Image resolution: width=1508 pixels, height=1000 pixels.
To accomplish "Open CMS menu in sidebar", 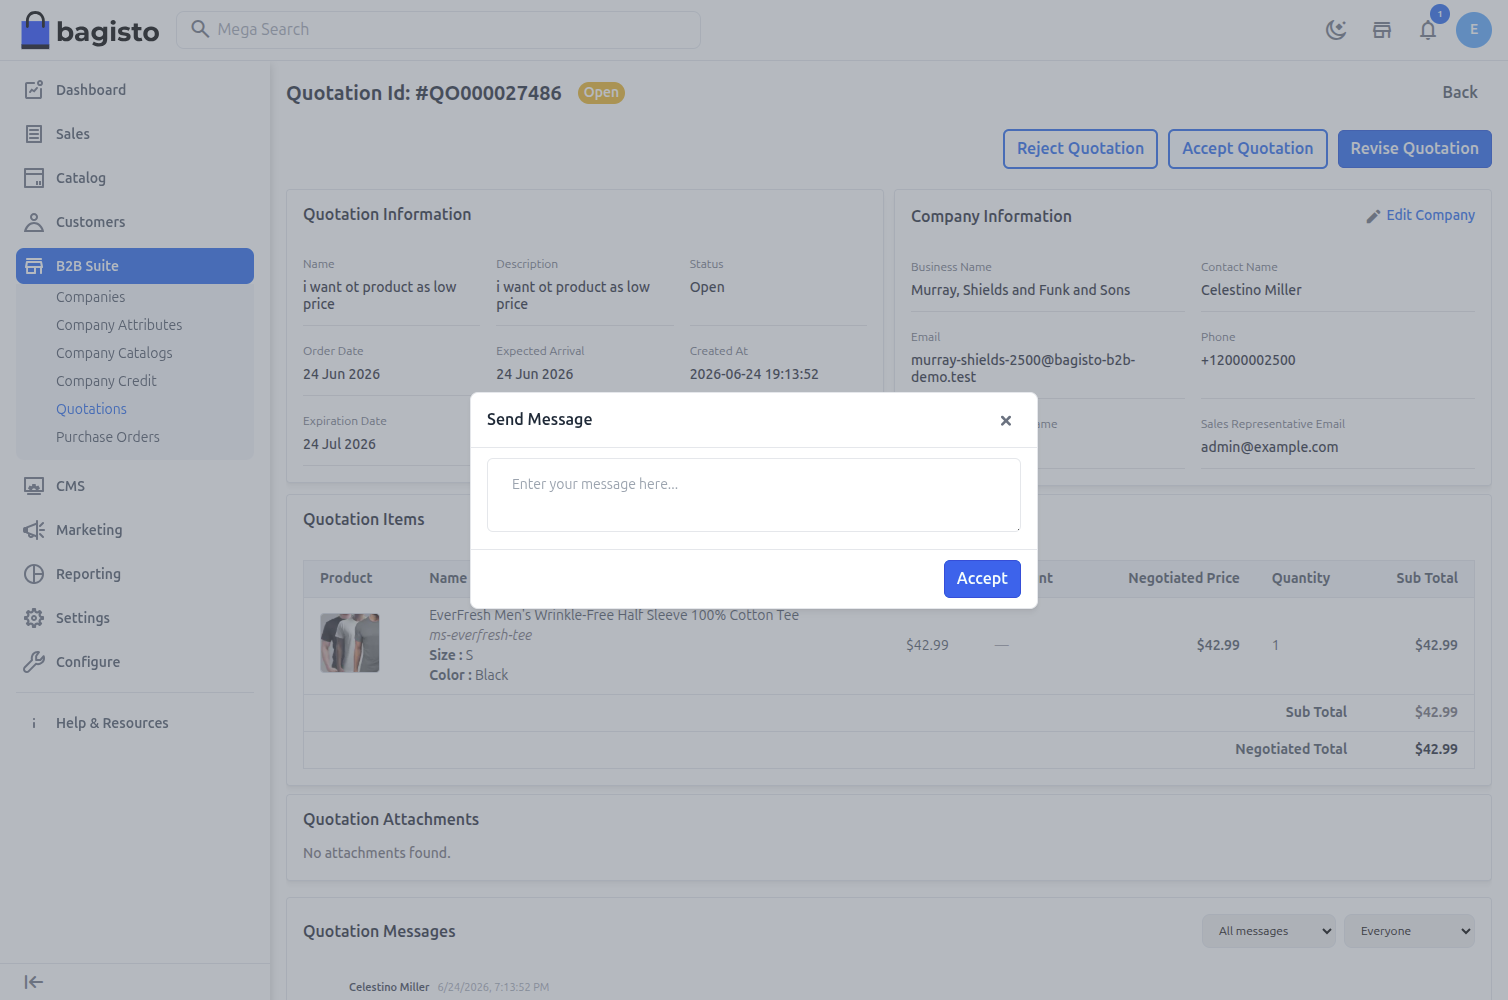I will [135, 486].
